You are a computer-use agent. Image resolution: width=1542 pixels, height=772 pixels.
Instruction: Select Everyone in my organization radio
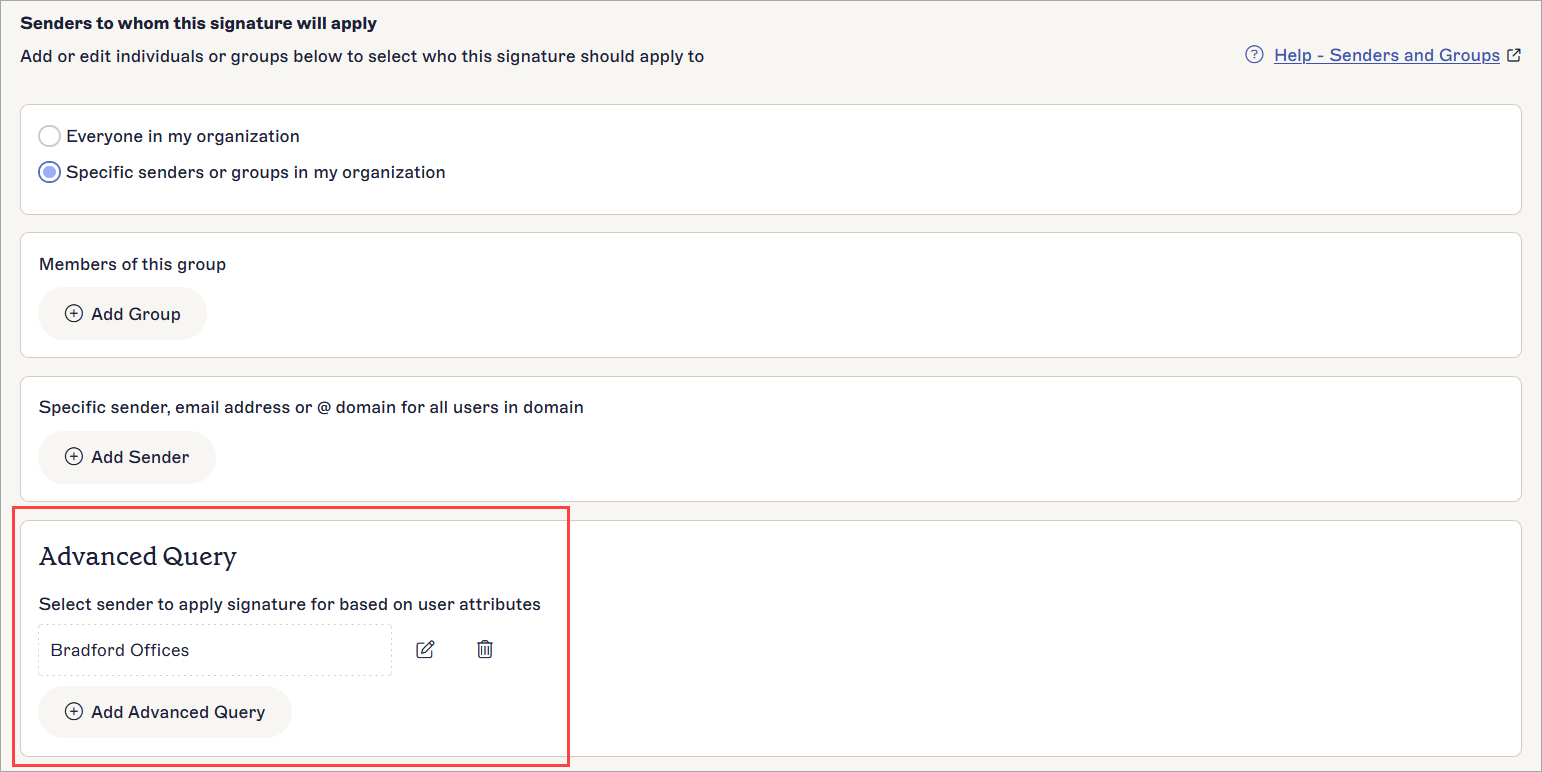[49, 136]
